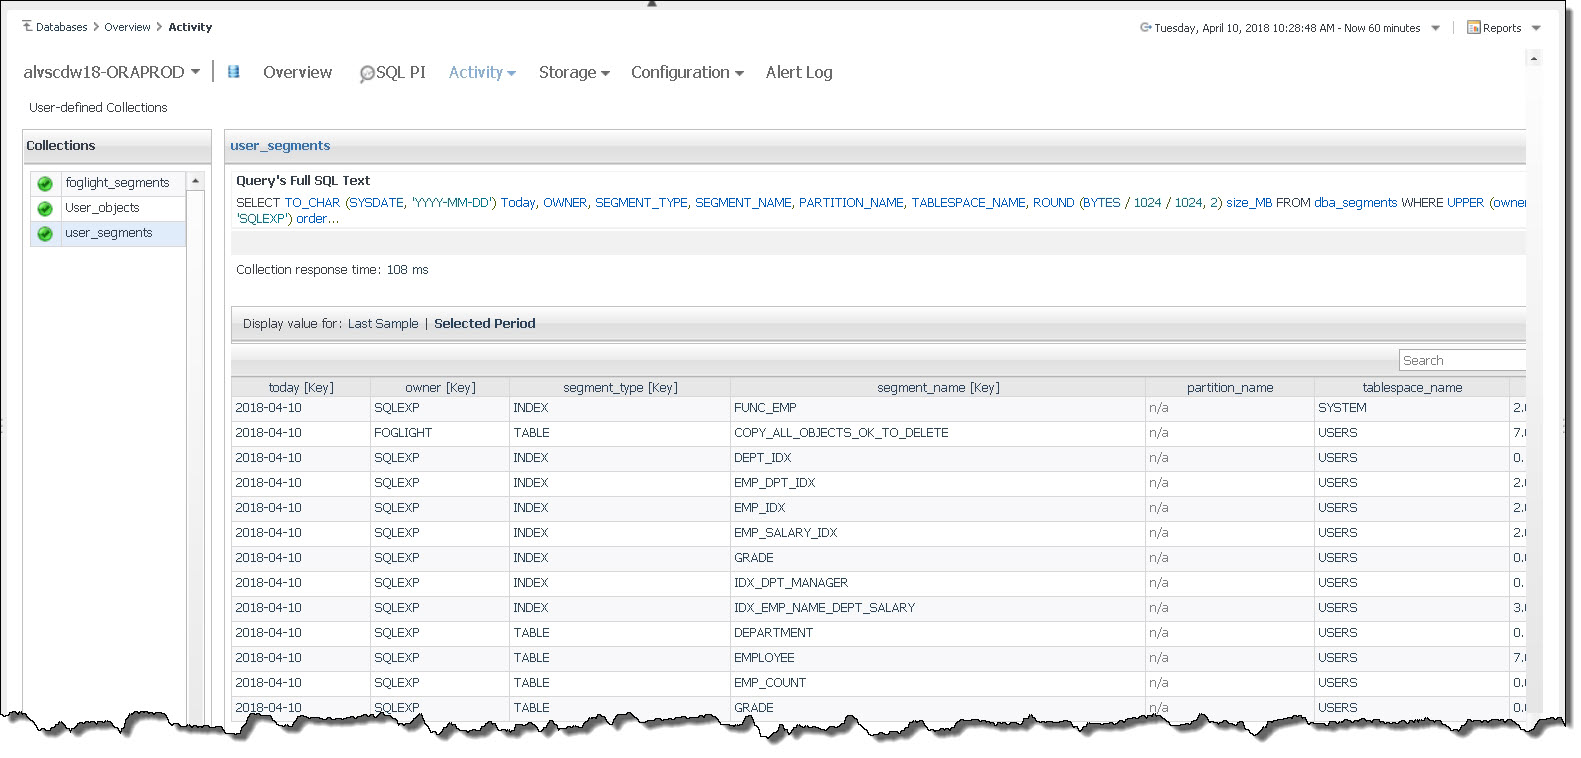Viewport: 1581px width, 758px height.
Task: Click the database icon beside the instance name
Action: 233,72
